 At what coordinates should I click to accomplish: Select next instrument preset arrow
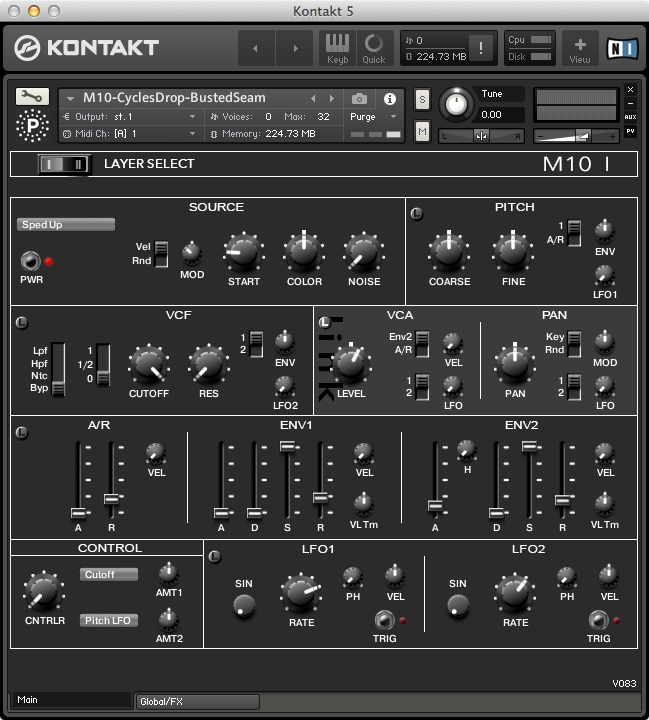332,98
